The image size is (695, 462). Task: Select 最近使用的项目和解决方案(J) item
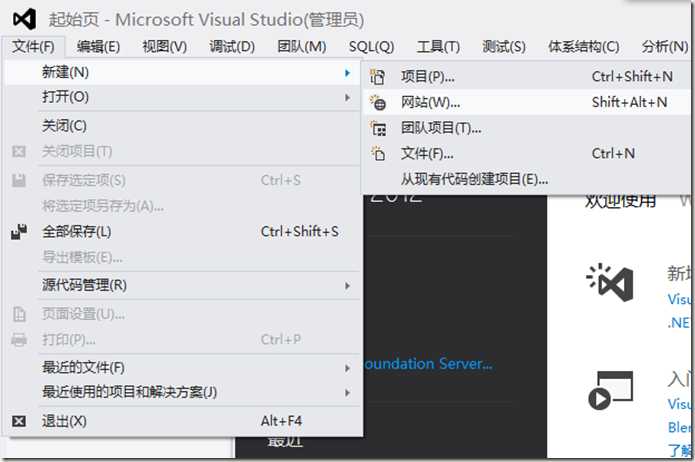click(183, 392)
